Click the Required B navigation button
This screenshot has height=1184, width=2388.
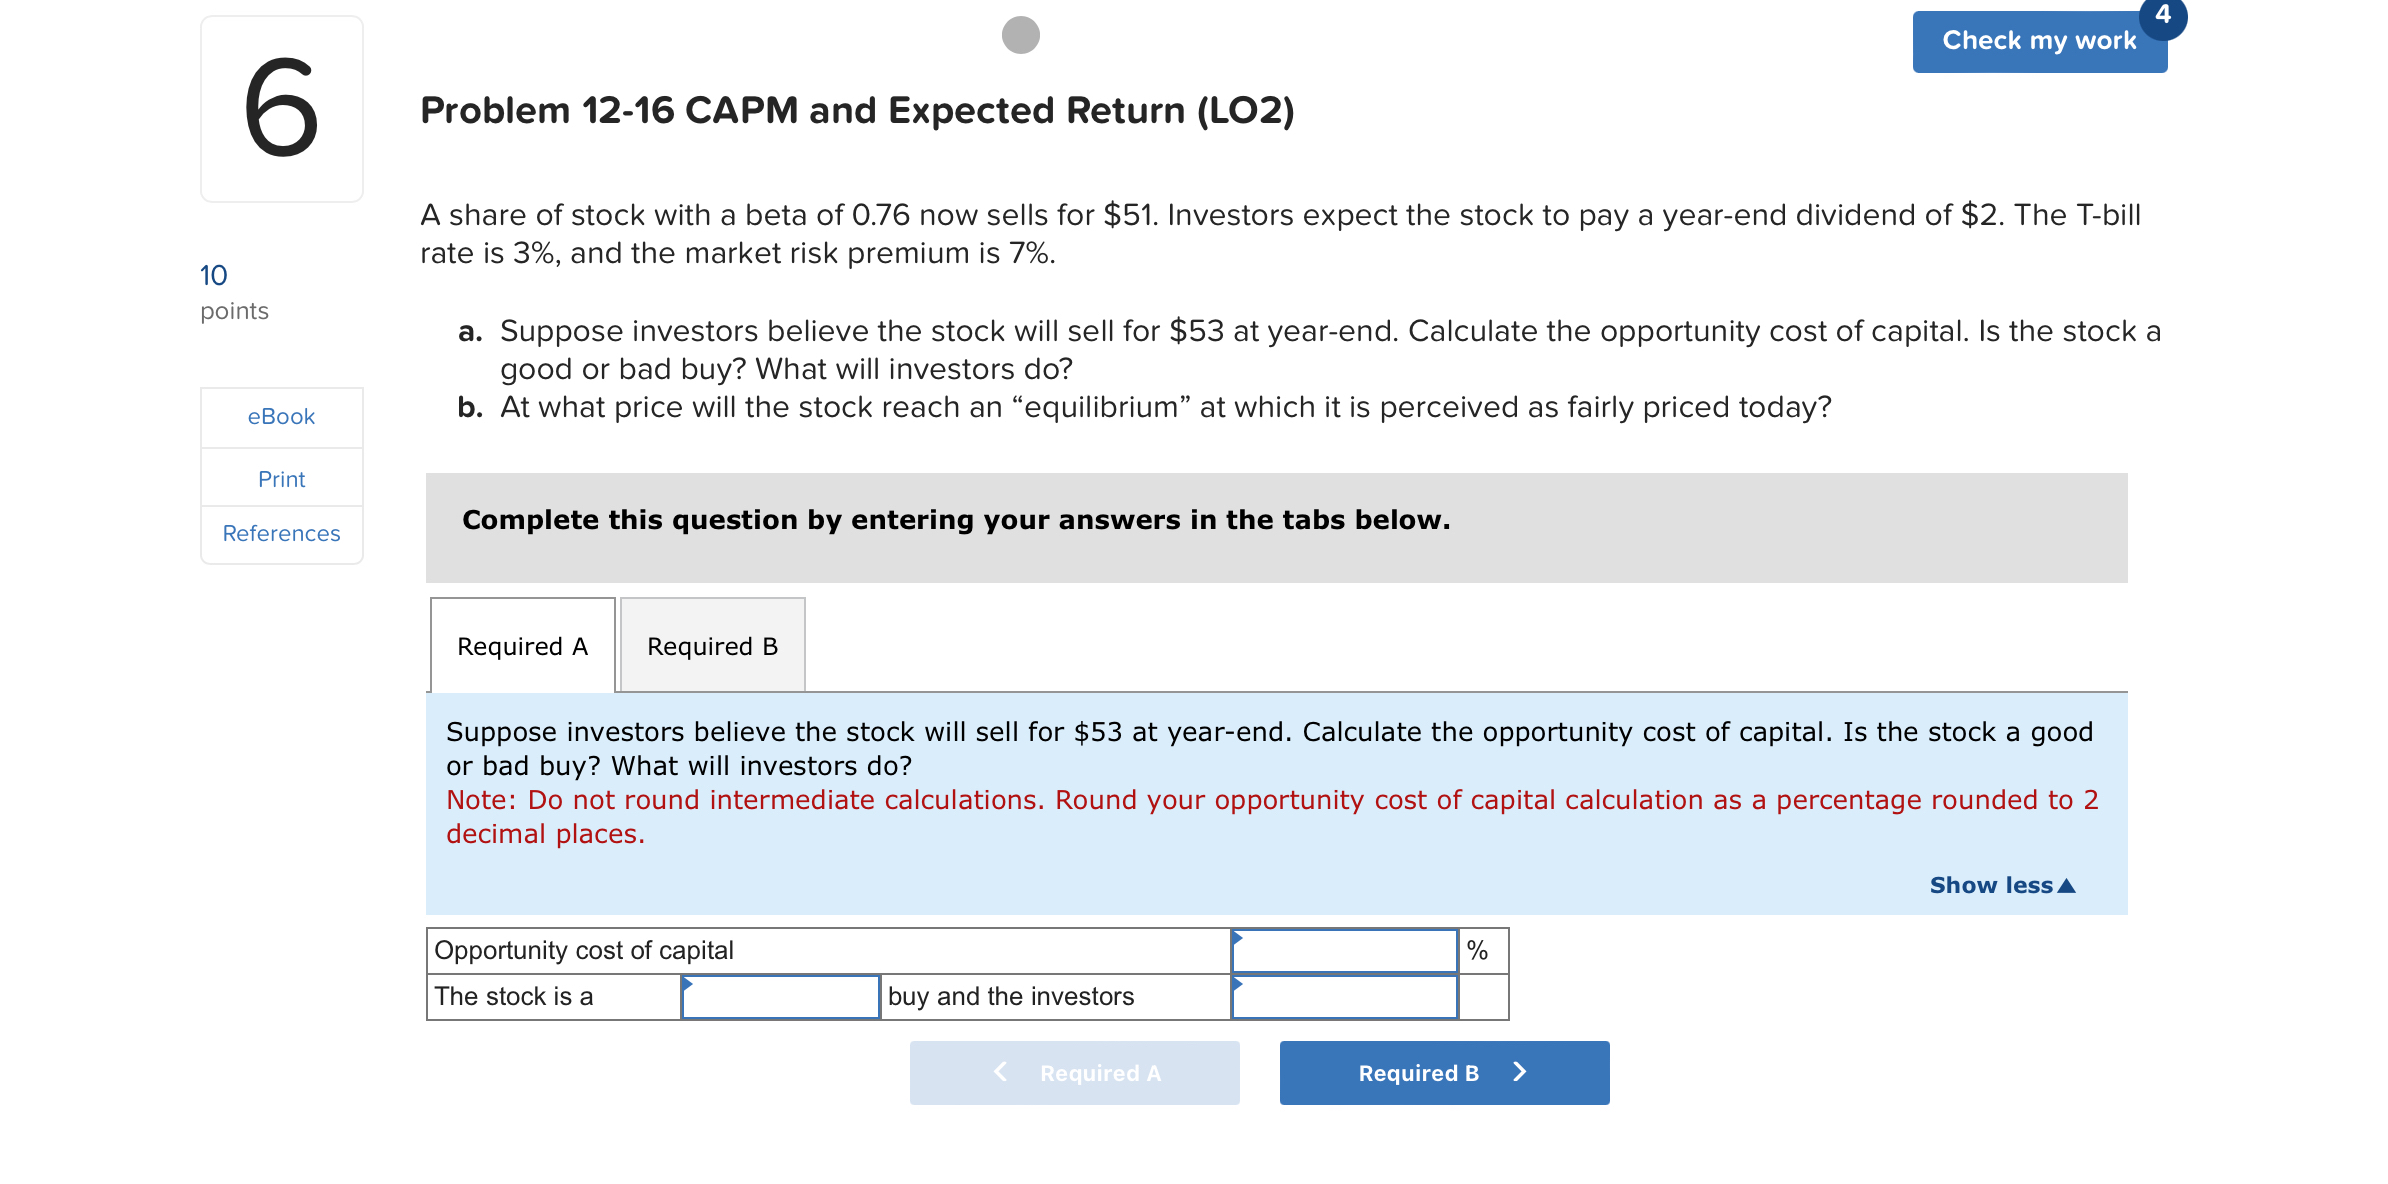[1443, 1072]
